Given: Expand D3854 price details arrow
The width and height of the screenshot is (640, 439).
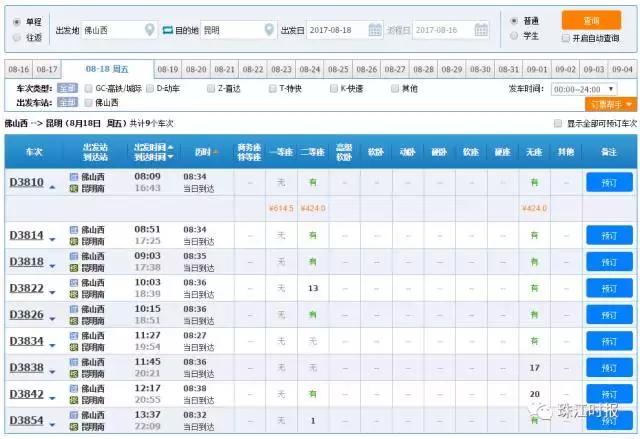Looking at the screenshot, I should pos(52,425).
